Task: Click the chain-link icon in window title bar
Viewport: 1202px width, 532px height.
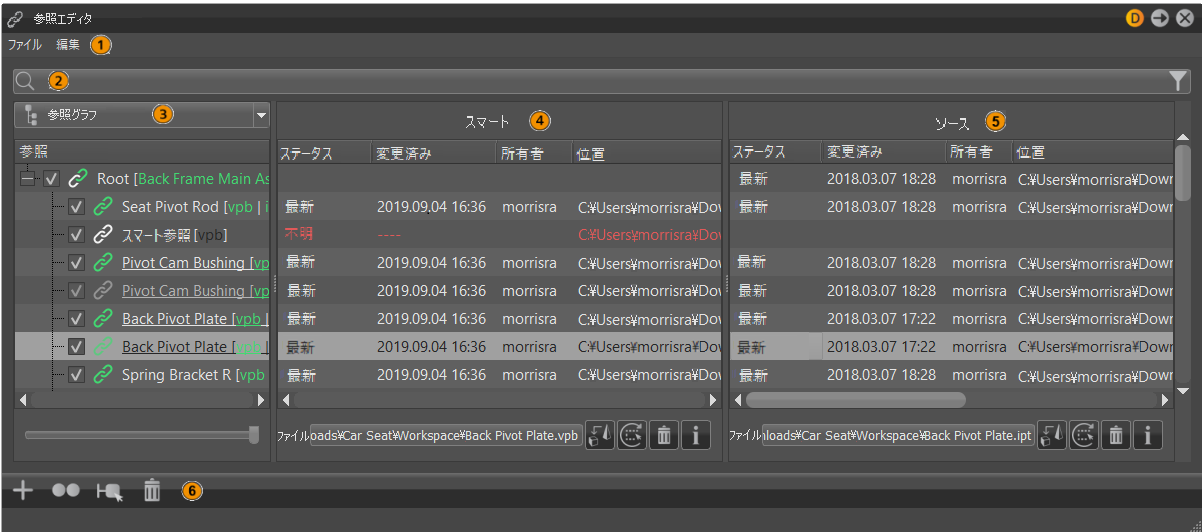Action: (x=16, y=18)
